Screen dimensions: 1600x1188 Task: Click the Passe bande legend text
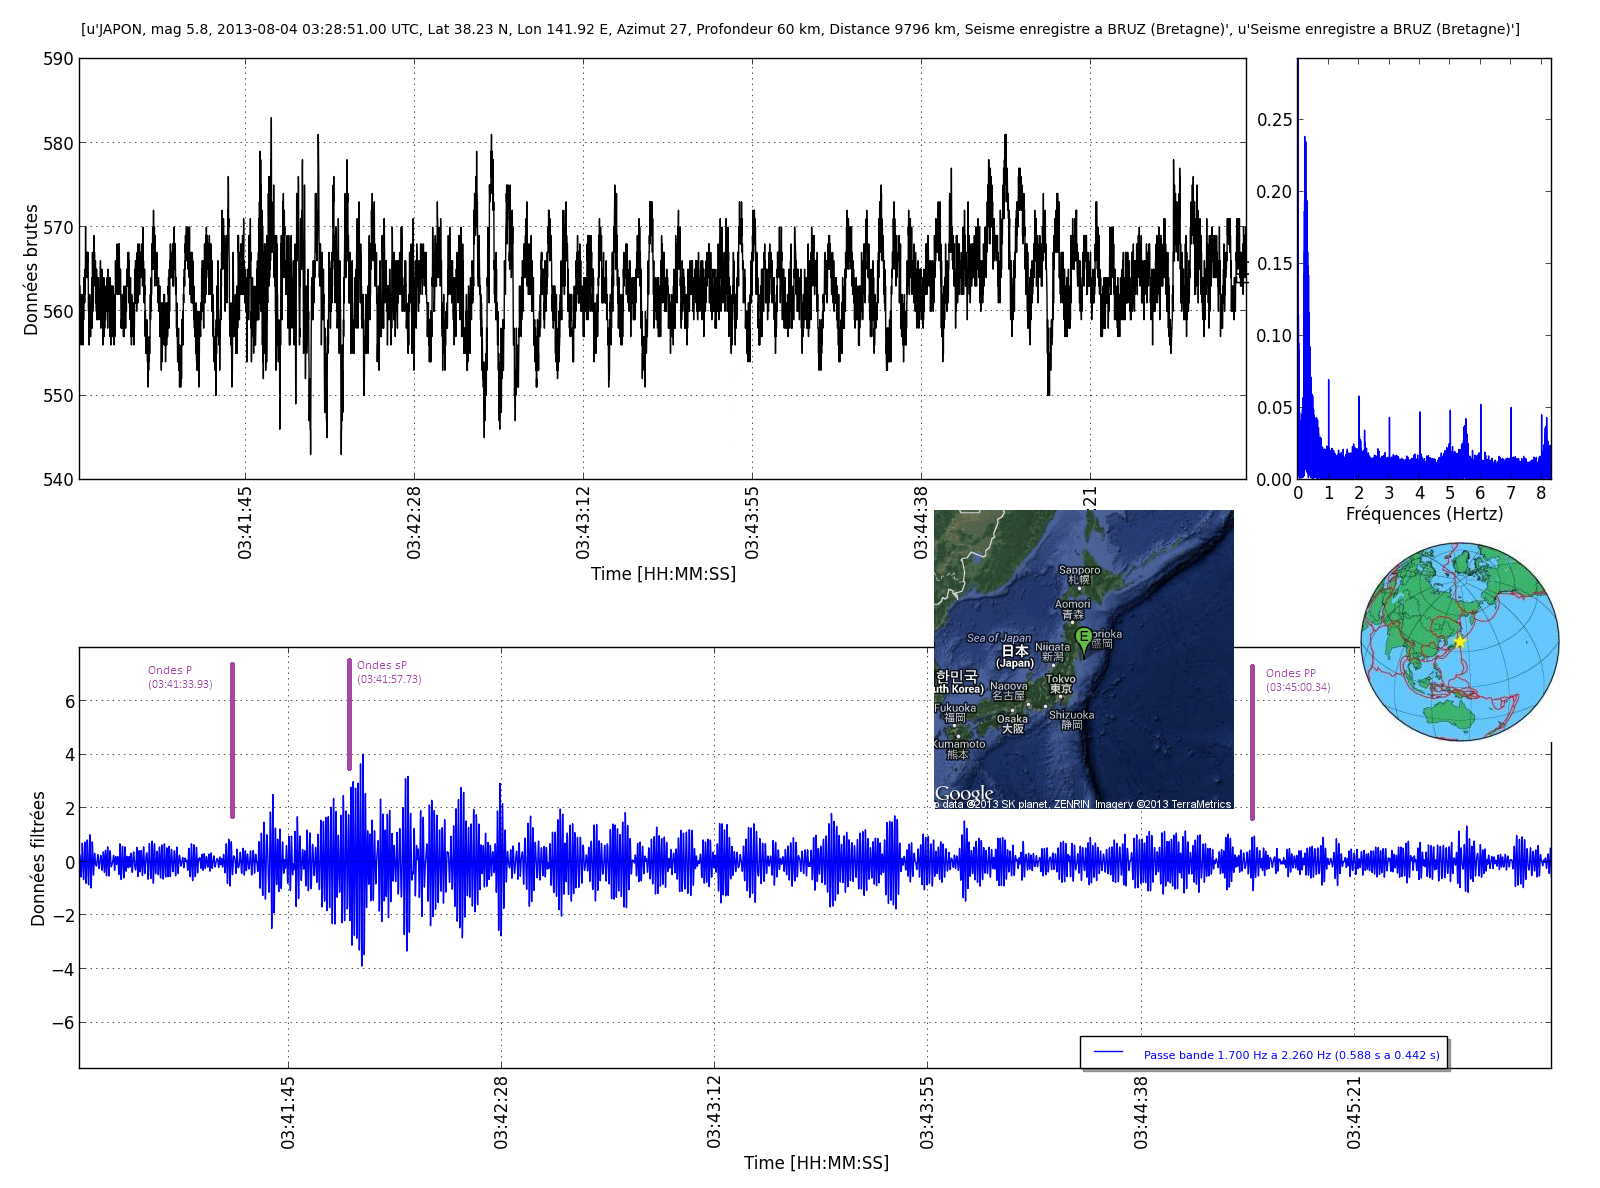(1291, 1055)
